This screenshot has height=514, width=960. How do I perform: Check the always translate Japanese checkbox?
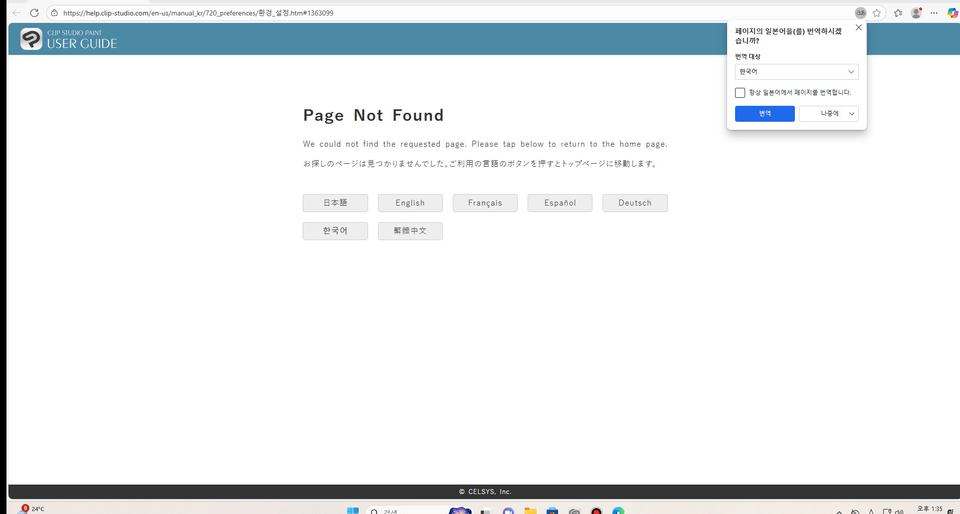click(x=740, y=92)
